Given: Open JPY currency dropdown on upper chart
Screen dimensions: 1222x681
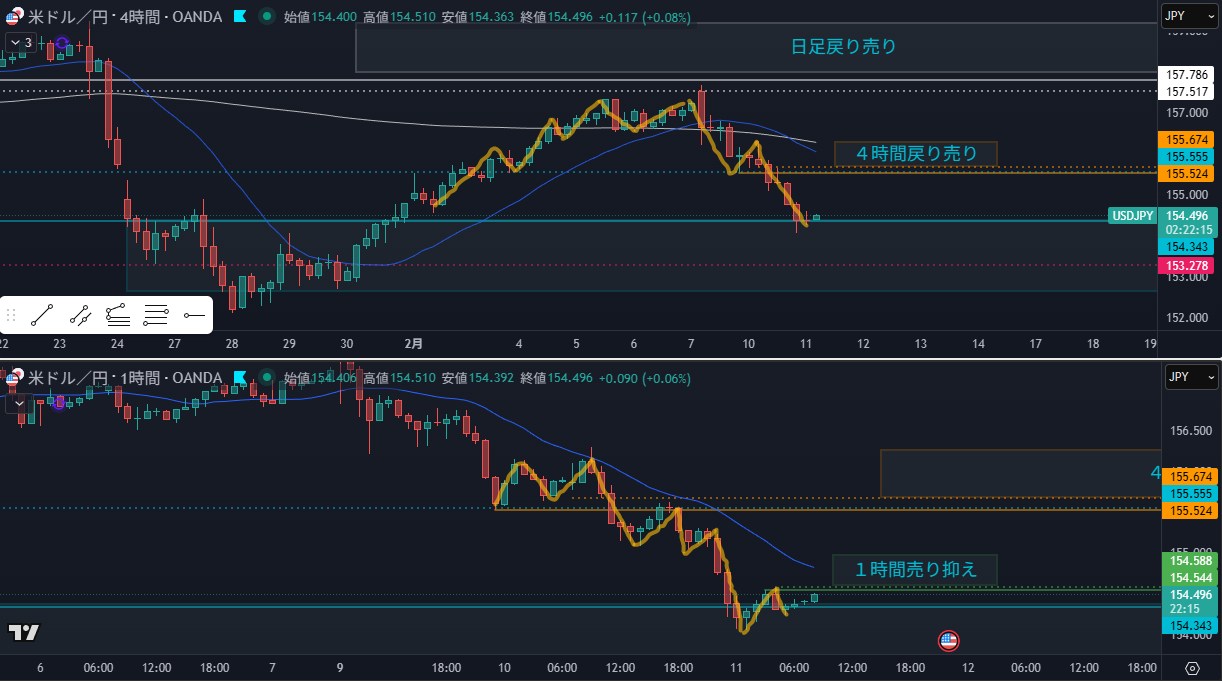Looking at the screenshot, I should tap(1190, 15).
